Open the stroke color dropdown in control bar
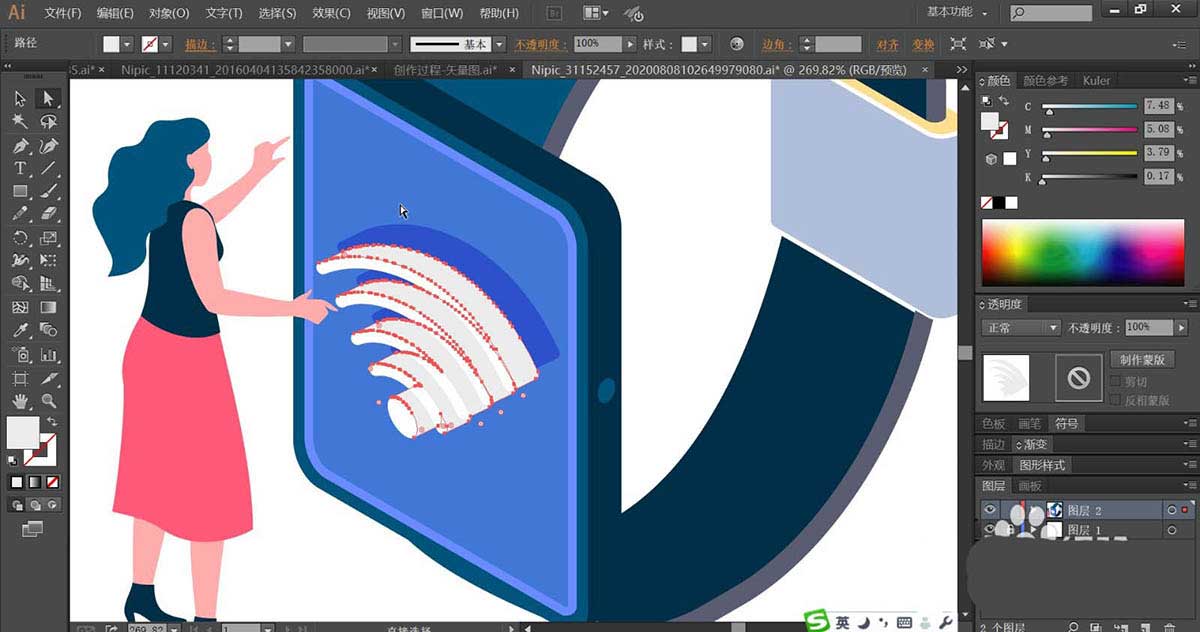The width and height of the screenshot is (1200, 632). 165,44
